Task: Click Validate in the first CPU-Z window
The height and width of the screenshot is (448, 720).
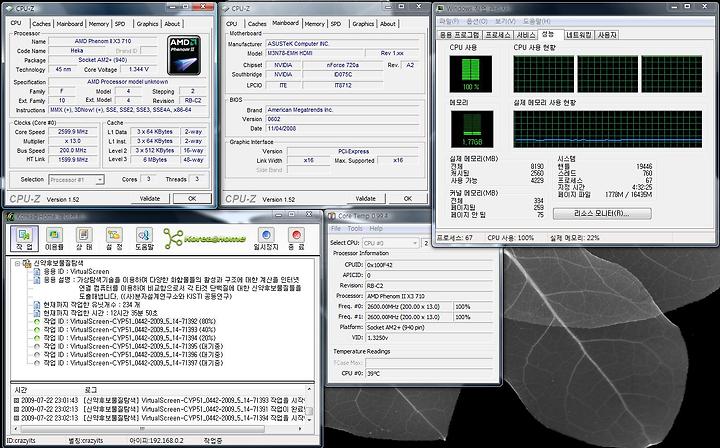Action: 150,199
